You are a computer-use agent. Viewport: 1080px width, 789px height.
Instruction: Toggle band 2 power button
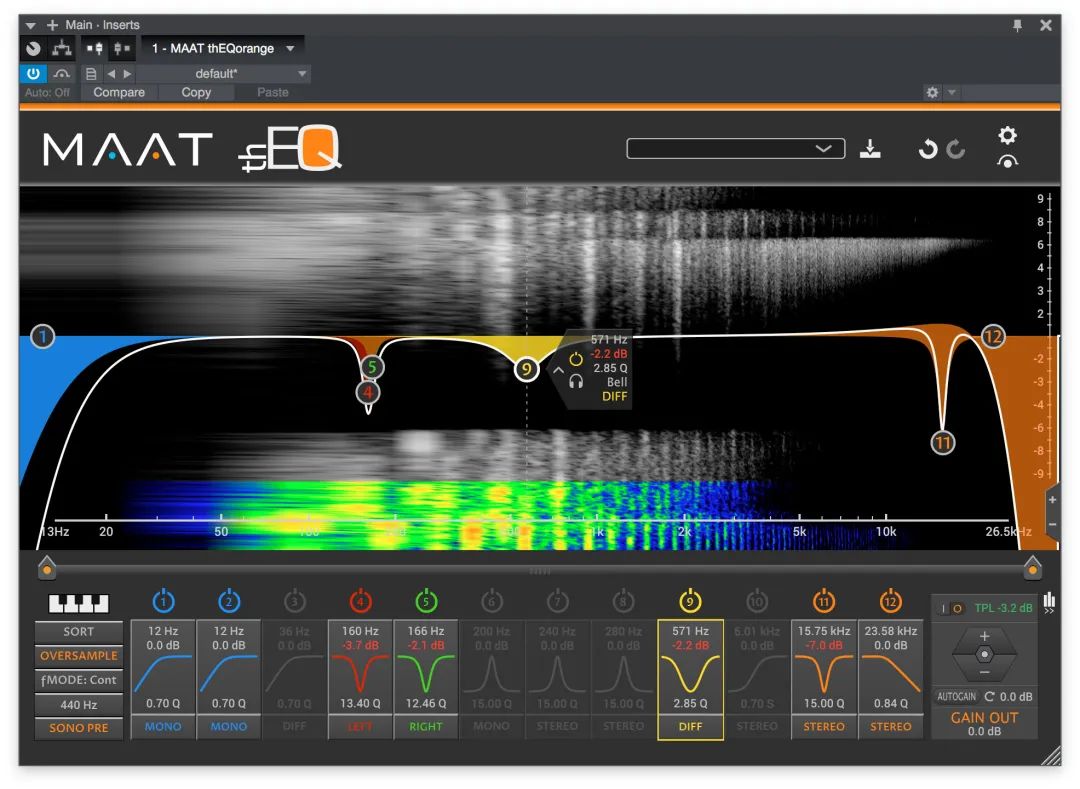point(229,601)
